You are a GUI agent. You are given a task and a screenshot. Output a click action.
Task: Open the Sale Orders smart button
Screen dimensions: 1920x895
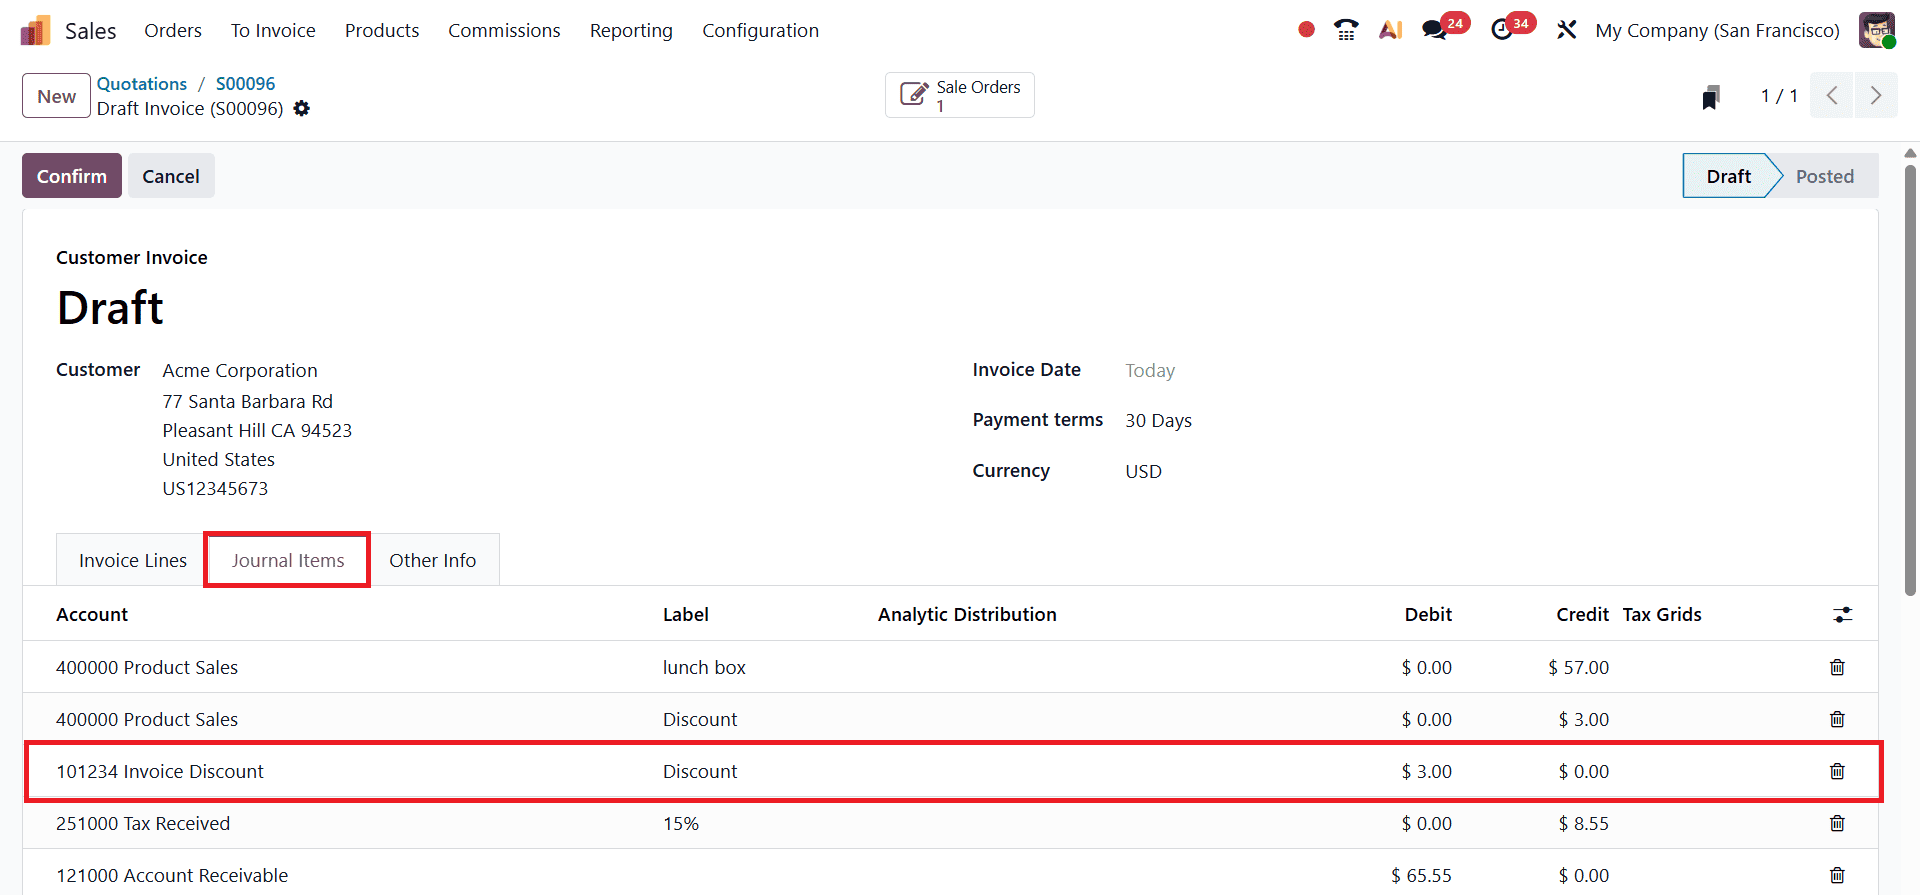pyautogui.click(x=960, y=95)
